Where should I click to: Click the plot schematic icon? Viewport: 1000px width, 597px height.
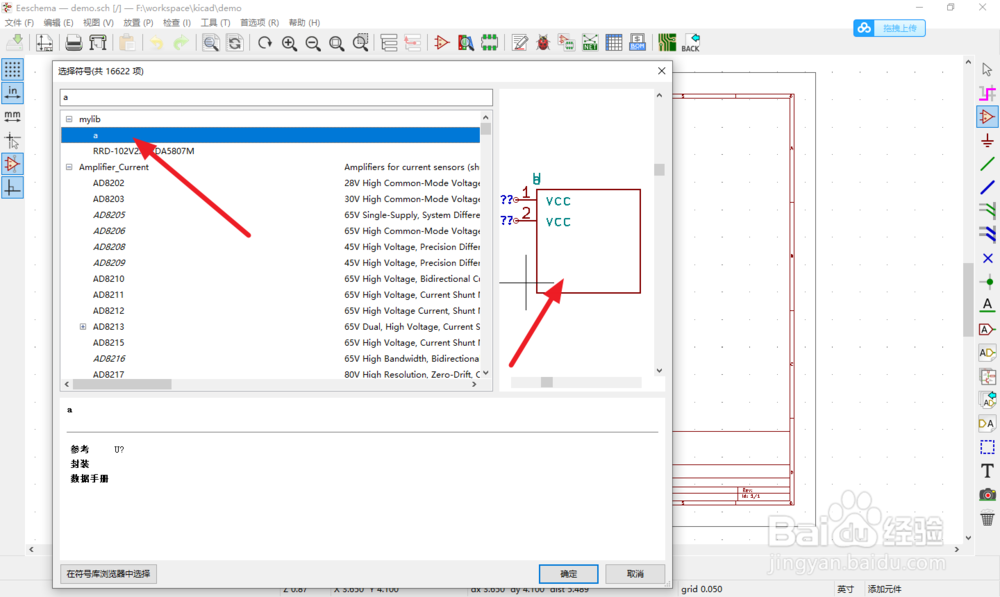98,43
